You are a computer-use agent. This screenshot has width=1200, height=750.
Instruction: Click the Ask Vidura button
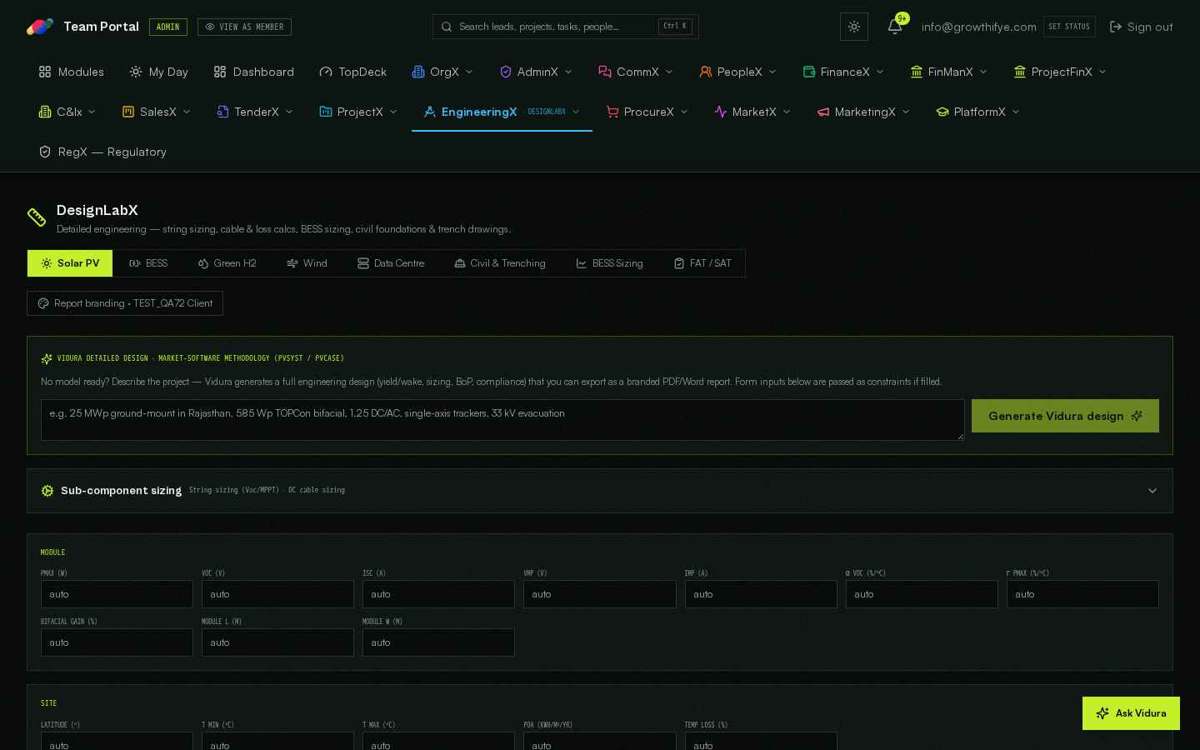pyautogui.click(x=1131, y=713)
